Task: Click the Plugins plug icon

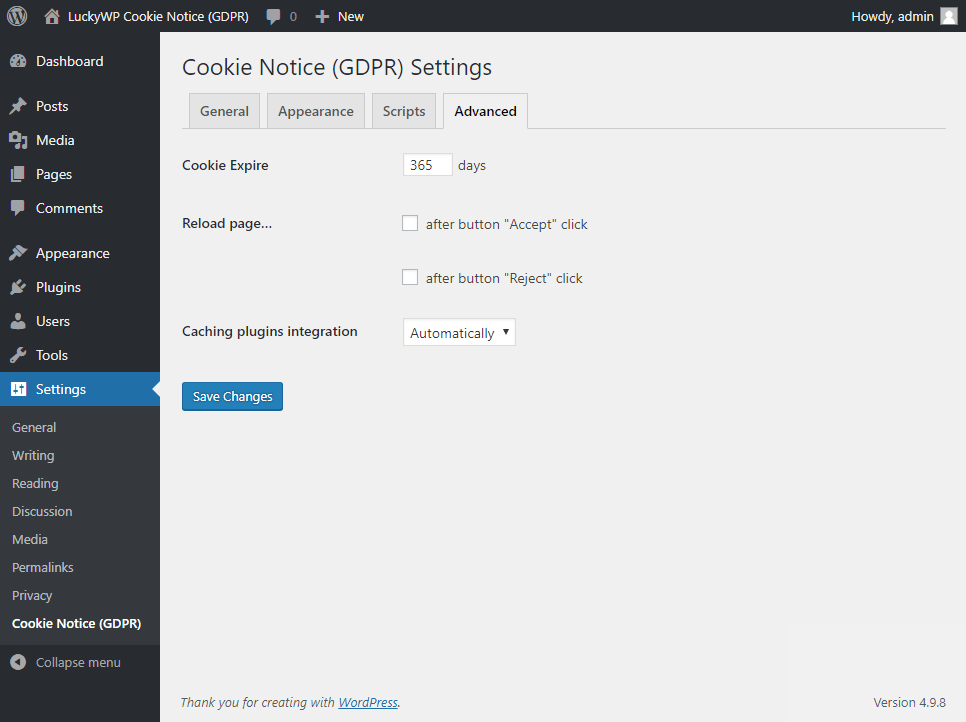Action: click(x=18, y=287)
